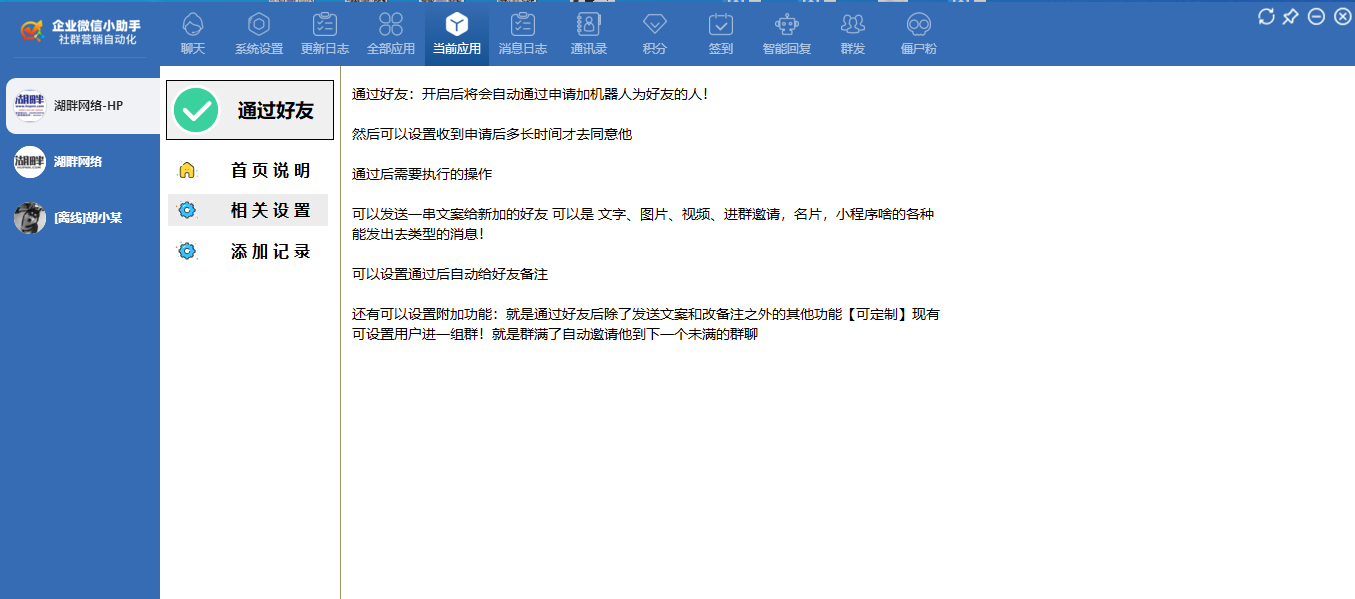Click the refresh icon in the titlebar
The width and height of the screenshot is (1355, 599).
[1265, 16]
